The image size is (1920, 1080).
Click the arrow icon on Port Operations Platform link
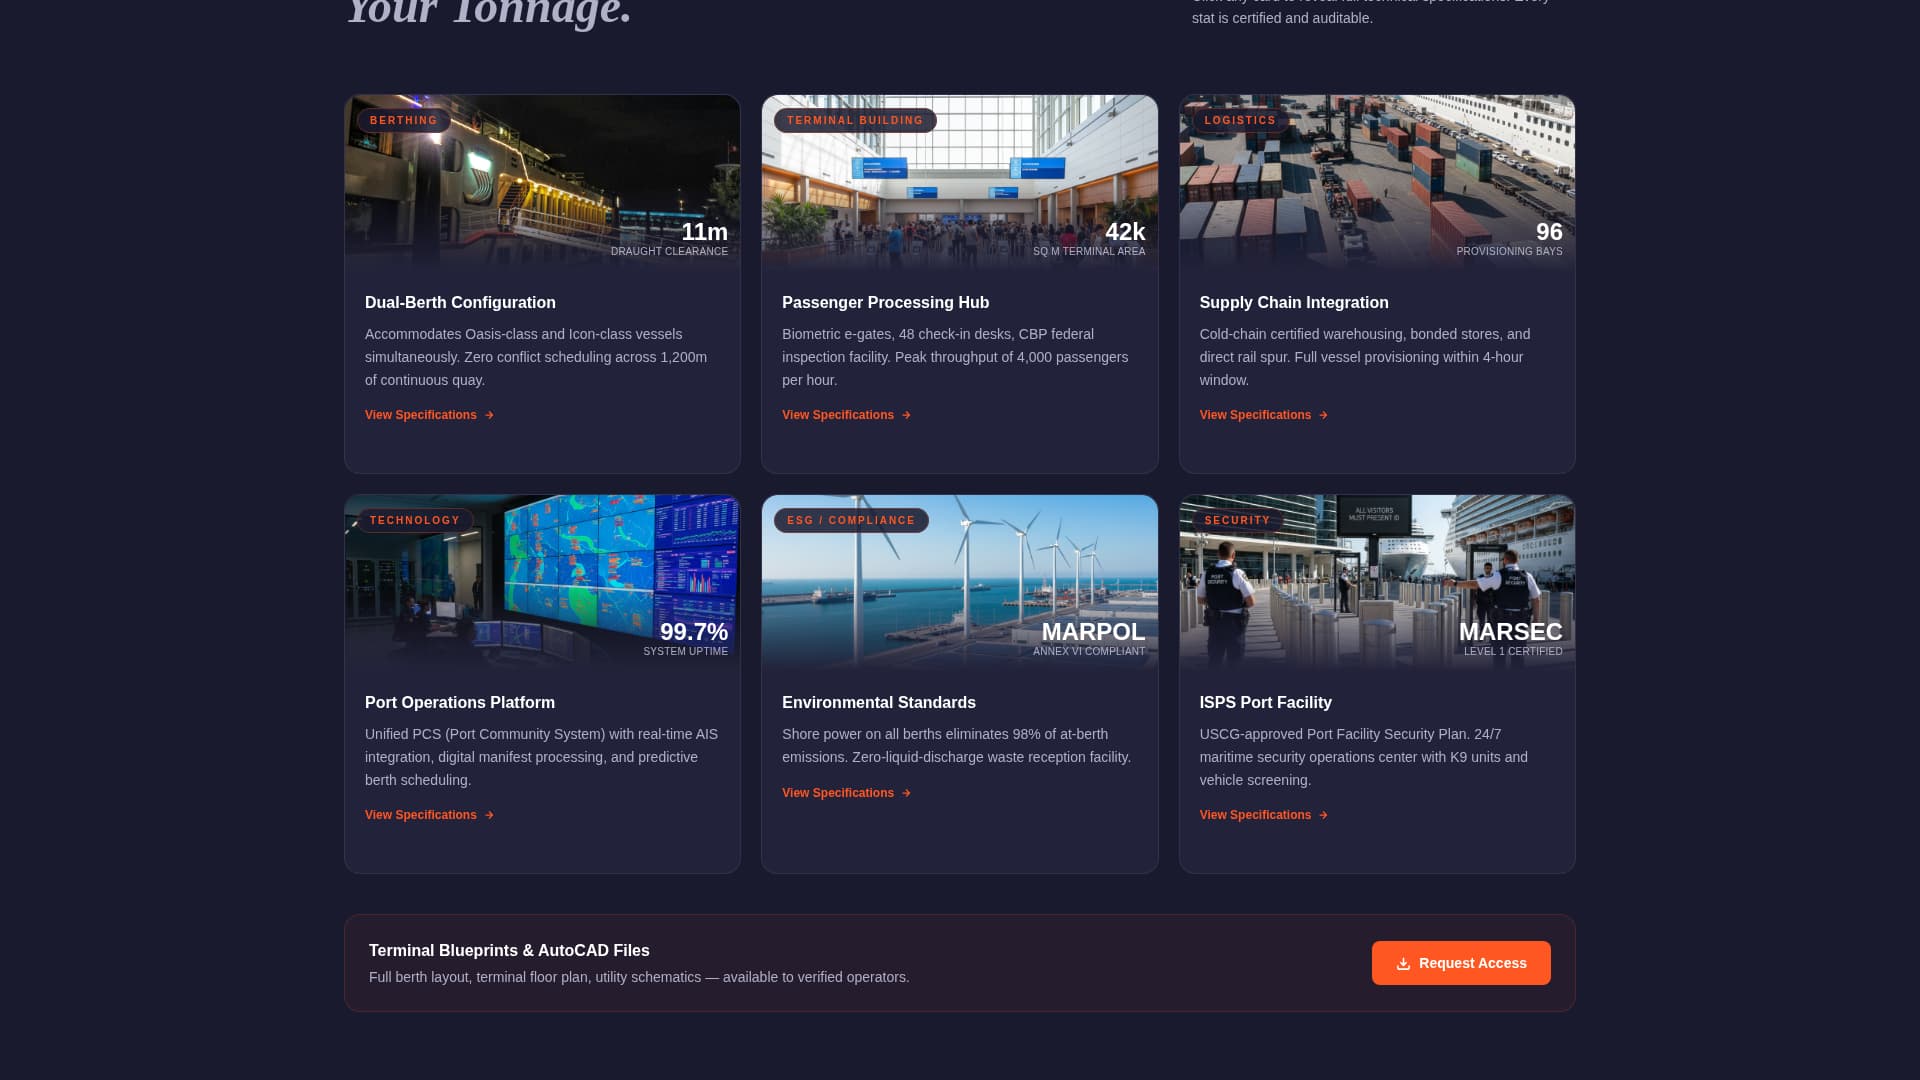pos(488,815)
